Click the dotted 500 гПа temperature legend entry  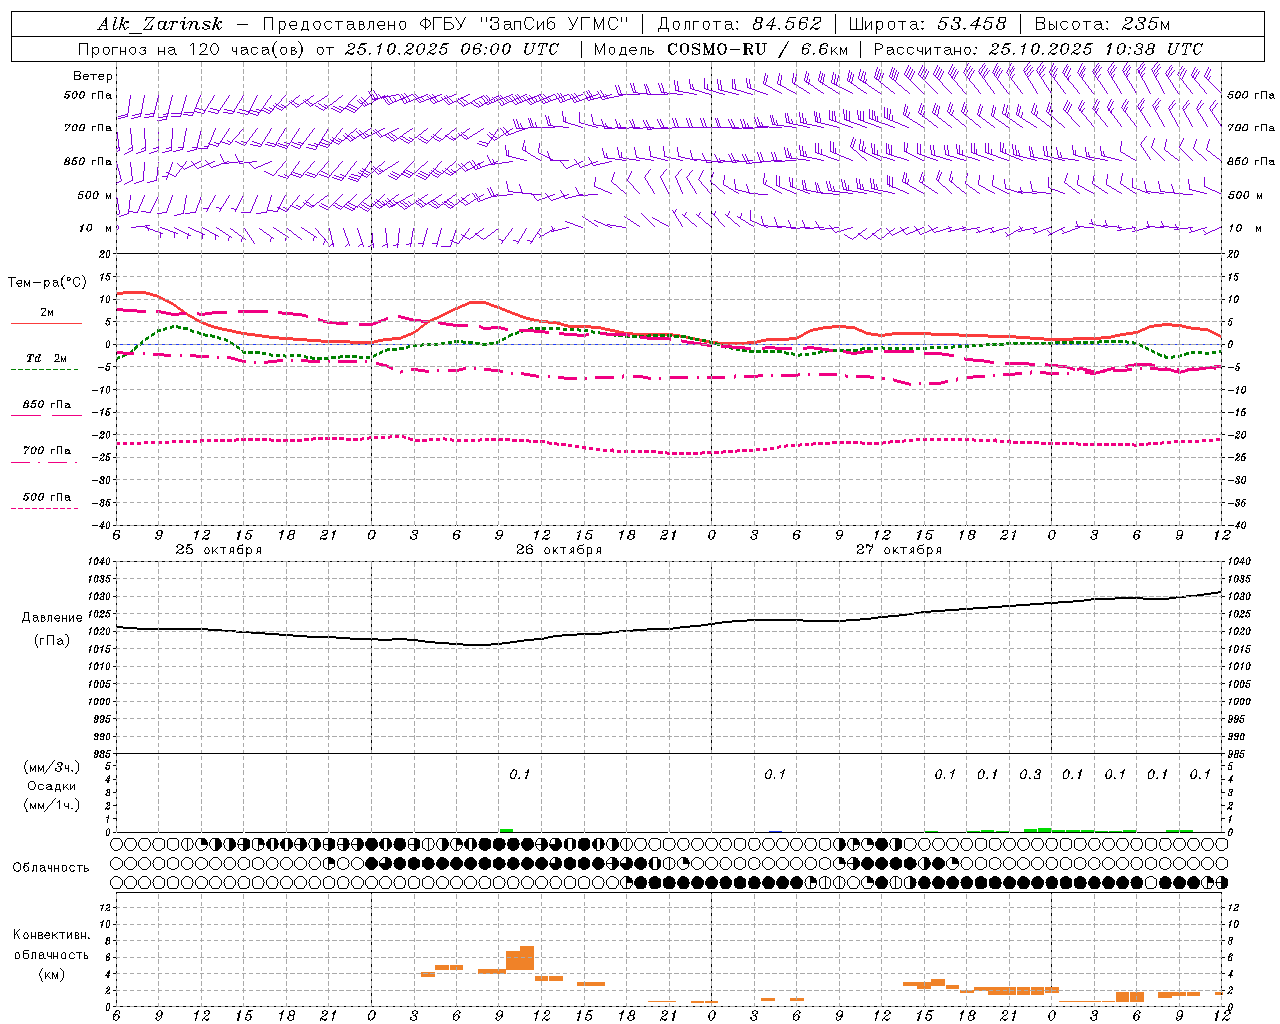(x=46, y=497)
